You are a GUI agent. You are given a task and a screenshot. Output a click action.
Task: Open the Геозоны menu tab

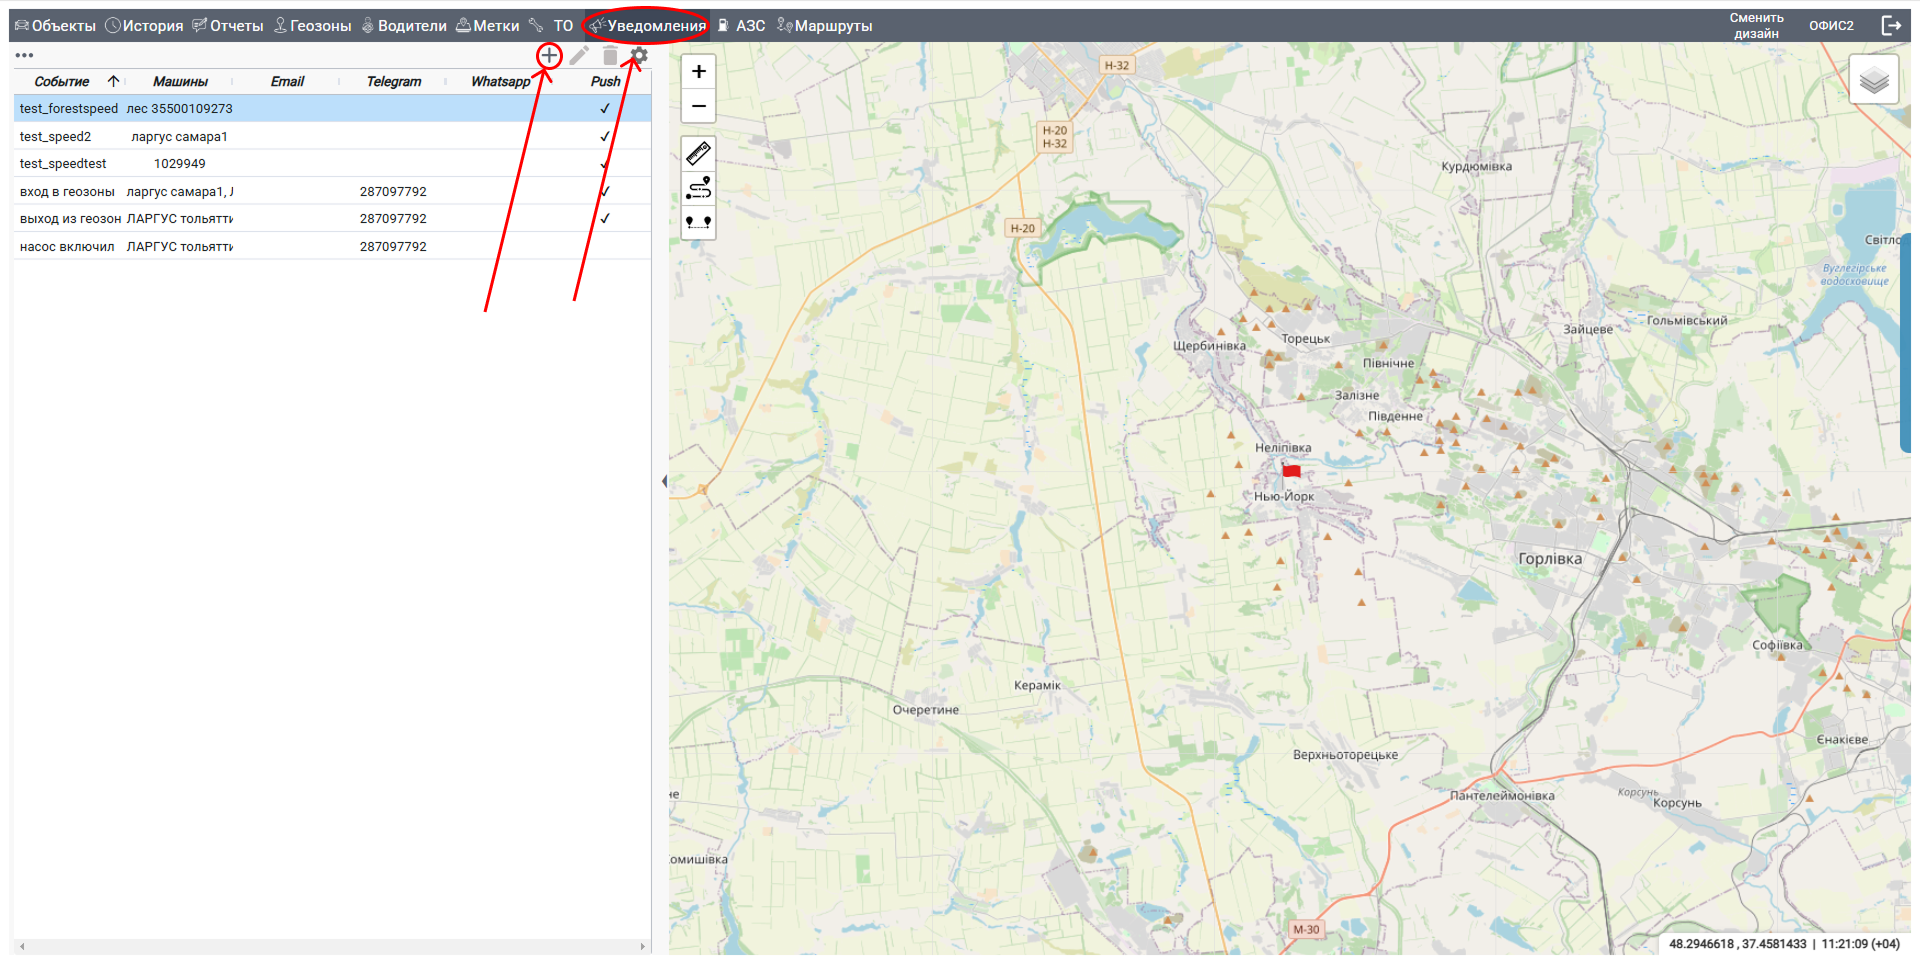(313, 26)
